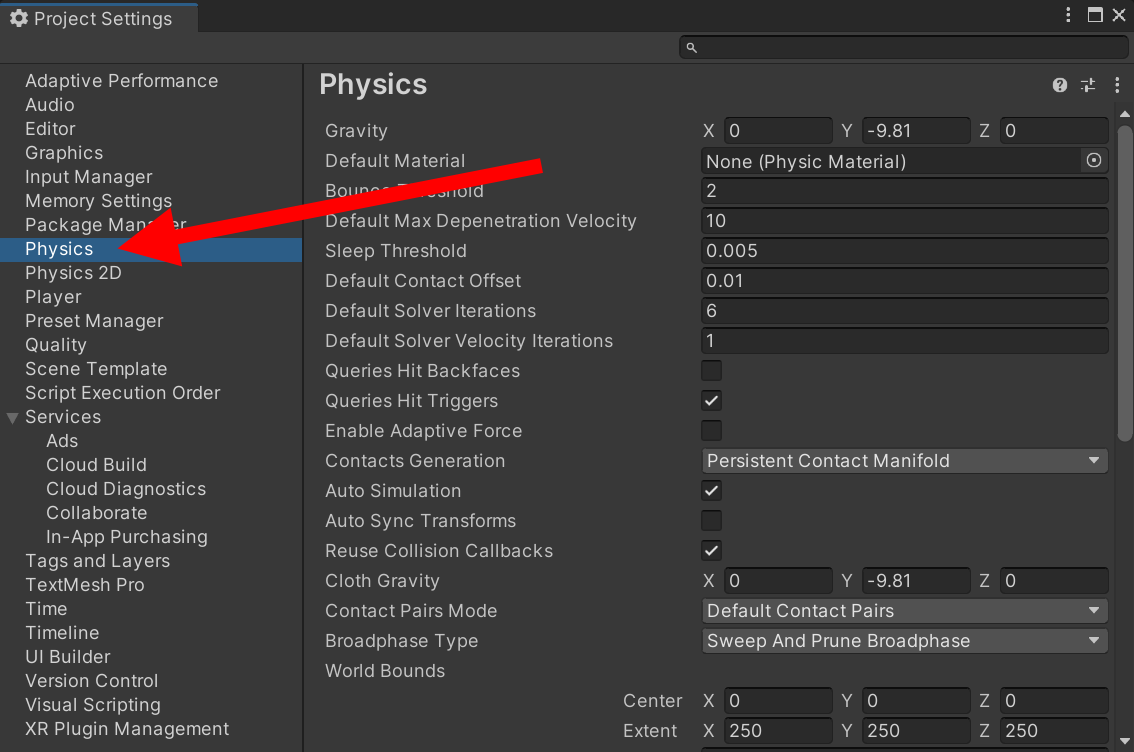Image resolution: width=1134 pixels, height=752 pixels.
Task: Click the scroll down arrow
Action: tap(1125, 741)
